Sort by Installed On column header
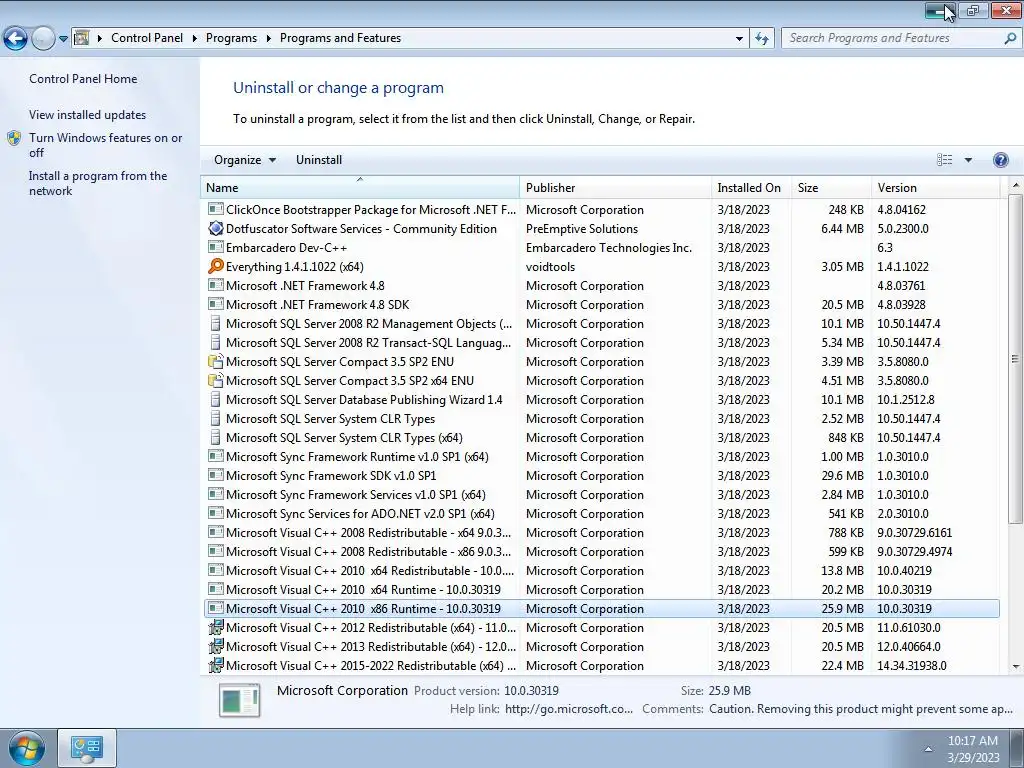1024x768 pixels. pos(751,187)
